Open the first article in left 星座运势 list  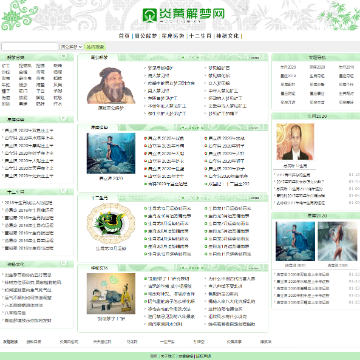[29, 131]
